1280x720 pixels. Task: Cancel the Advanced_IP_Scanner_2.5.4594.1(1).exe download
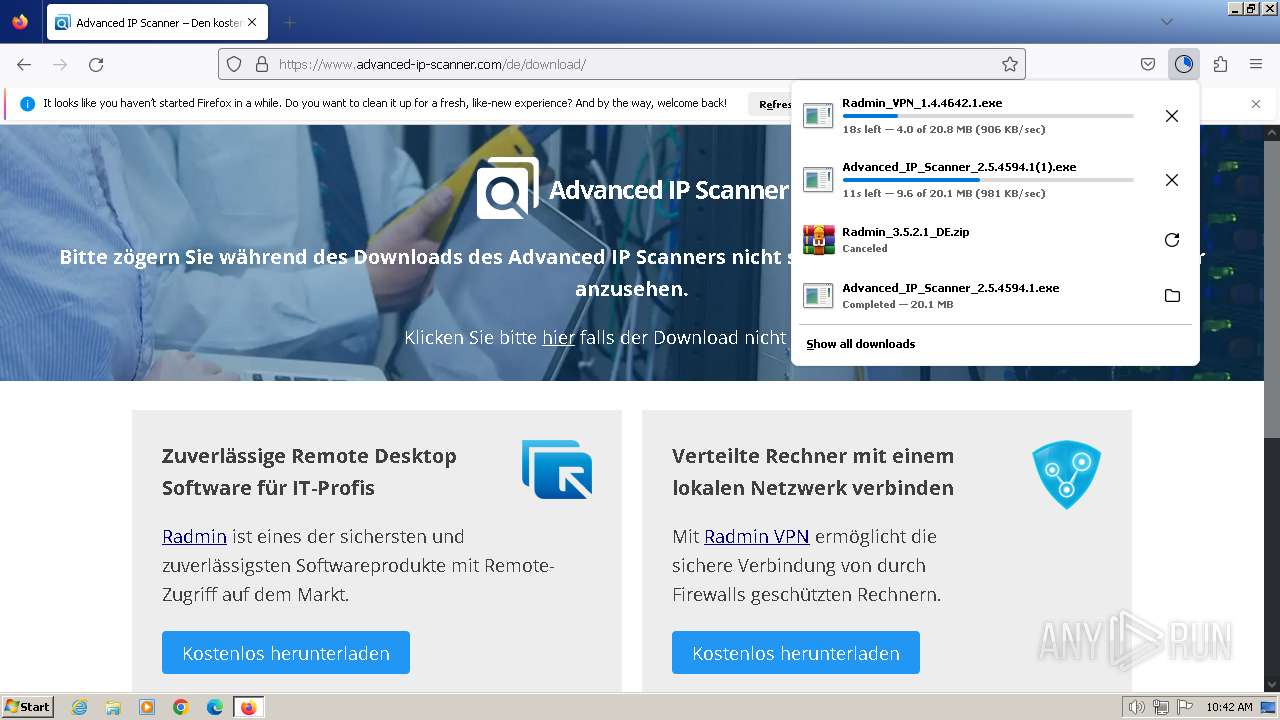point(1172,180)
